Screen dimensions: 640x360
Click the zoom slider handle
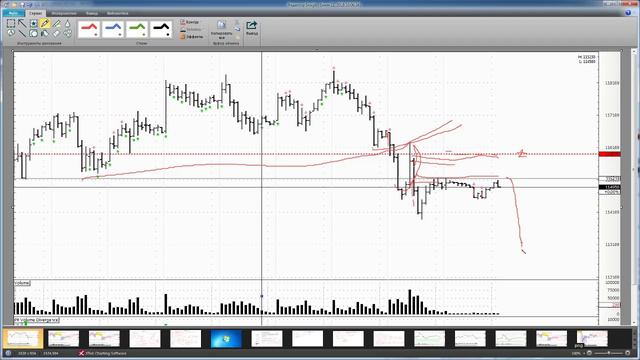[609, 353]
